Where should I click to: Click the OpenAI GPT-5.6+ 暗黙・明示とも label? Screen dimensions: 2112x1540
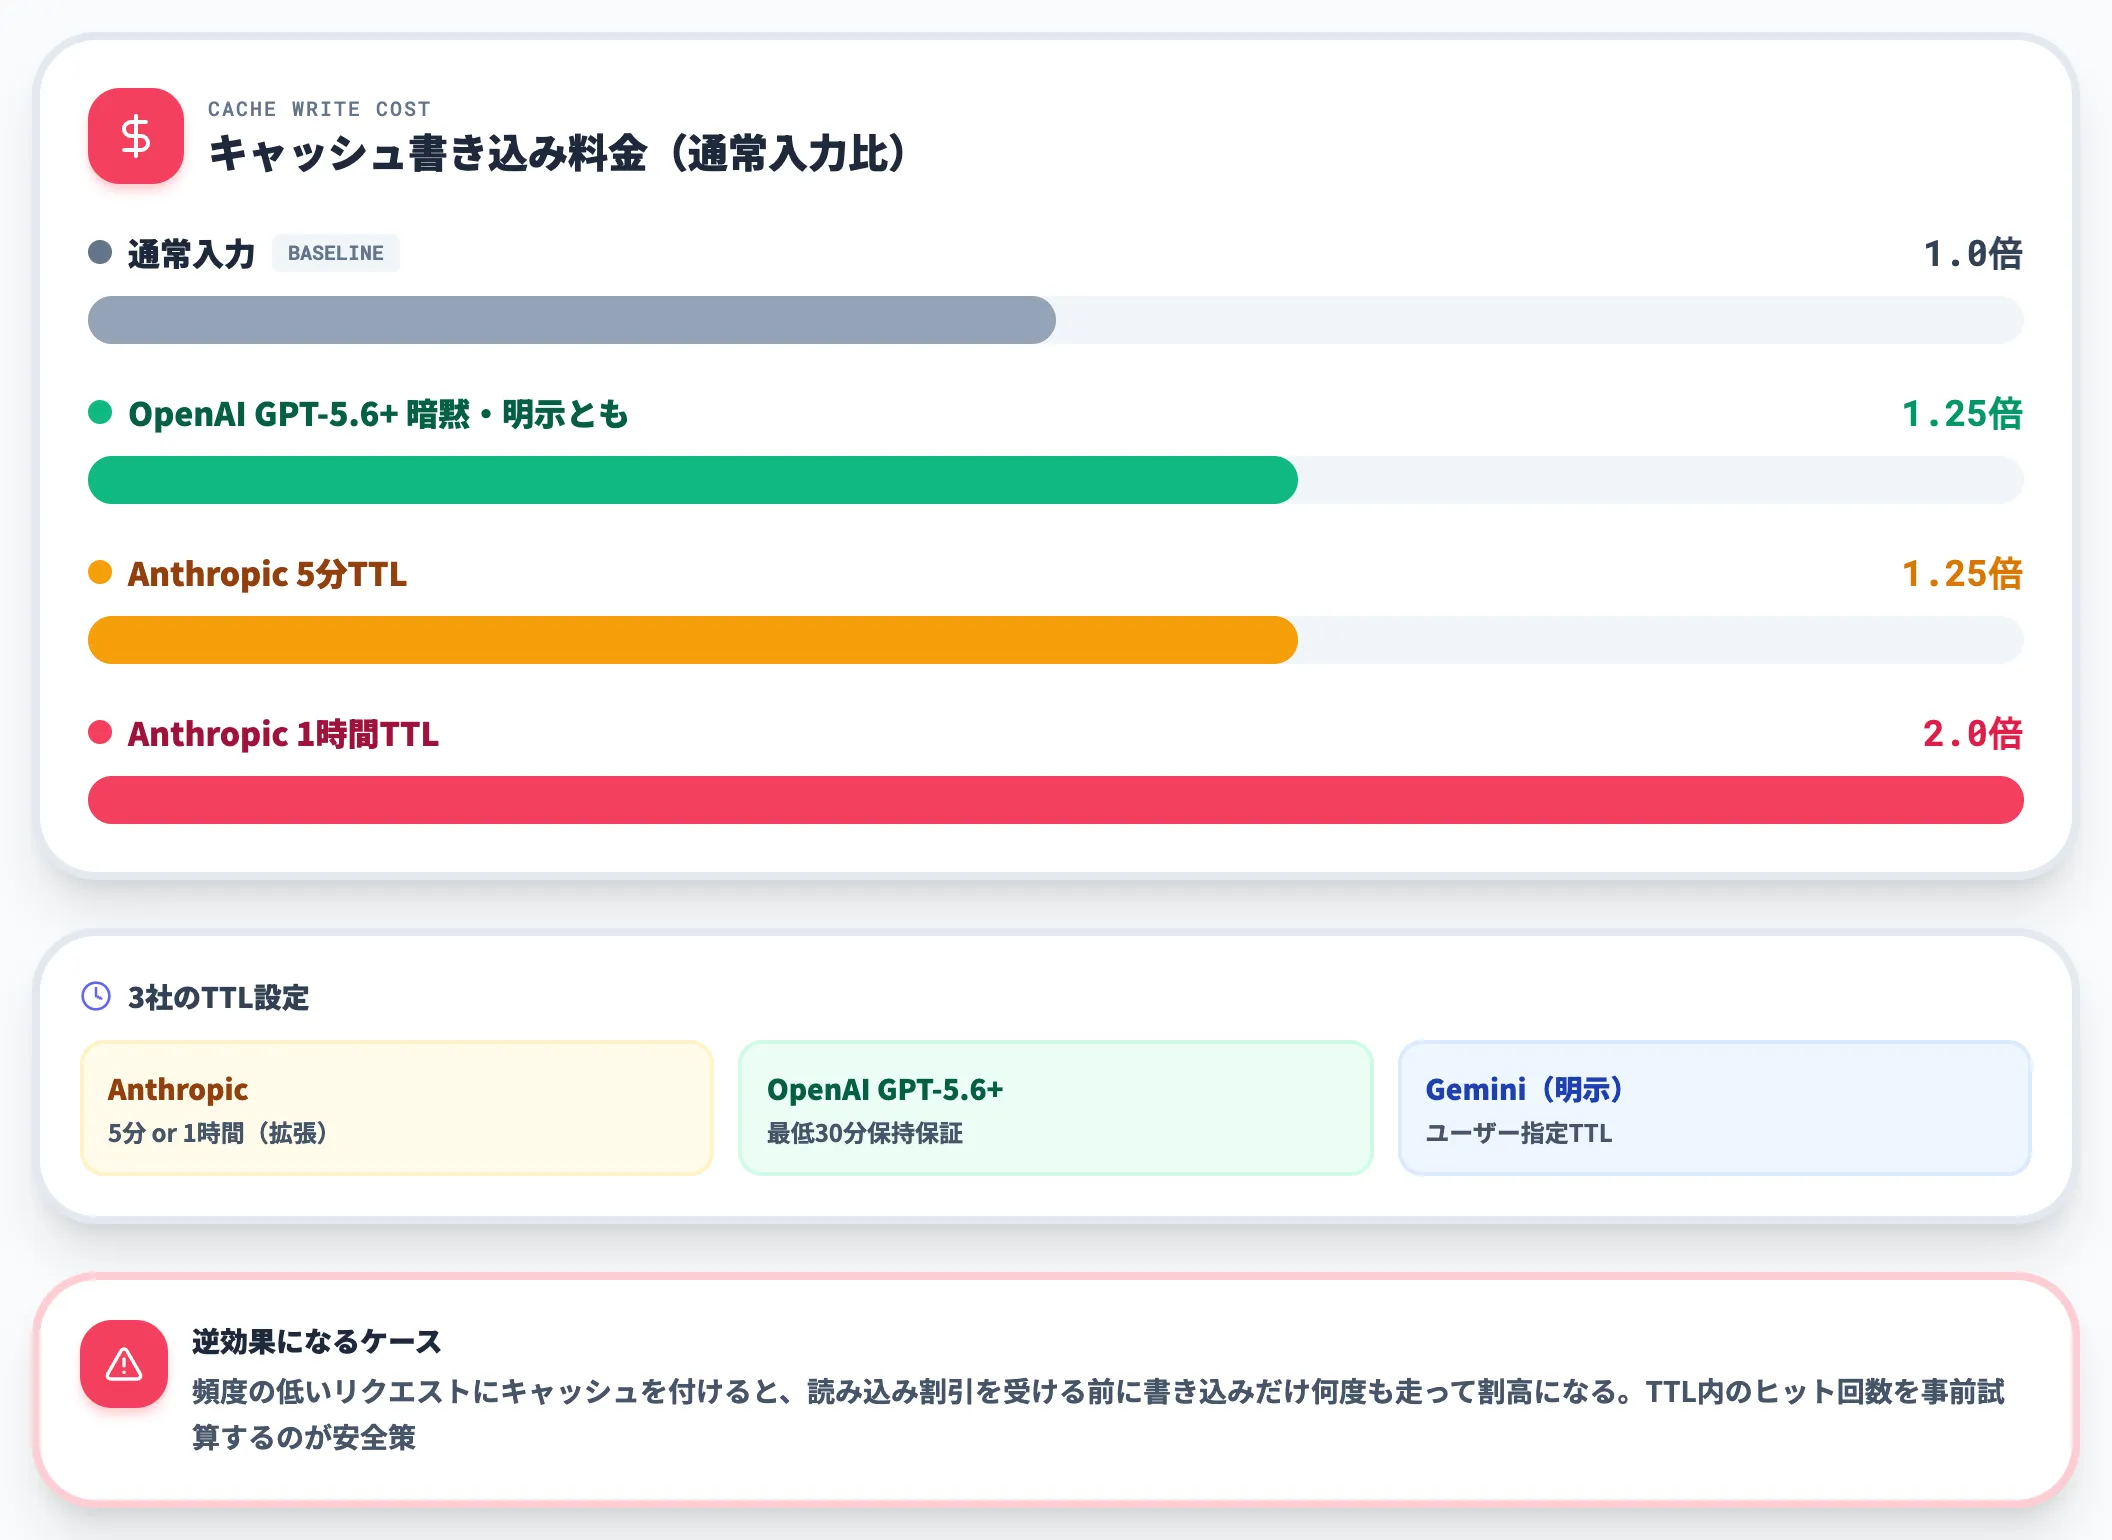pyautogui.click(x=378, y=414)
